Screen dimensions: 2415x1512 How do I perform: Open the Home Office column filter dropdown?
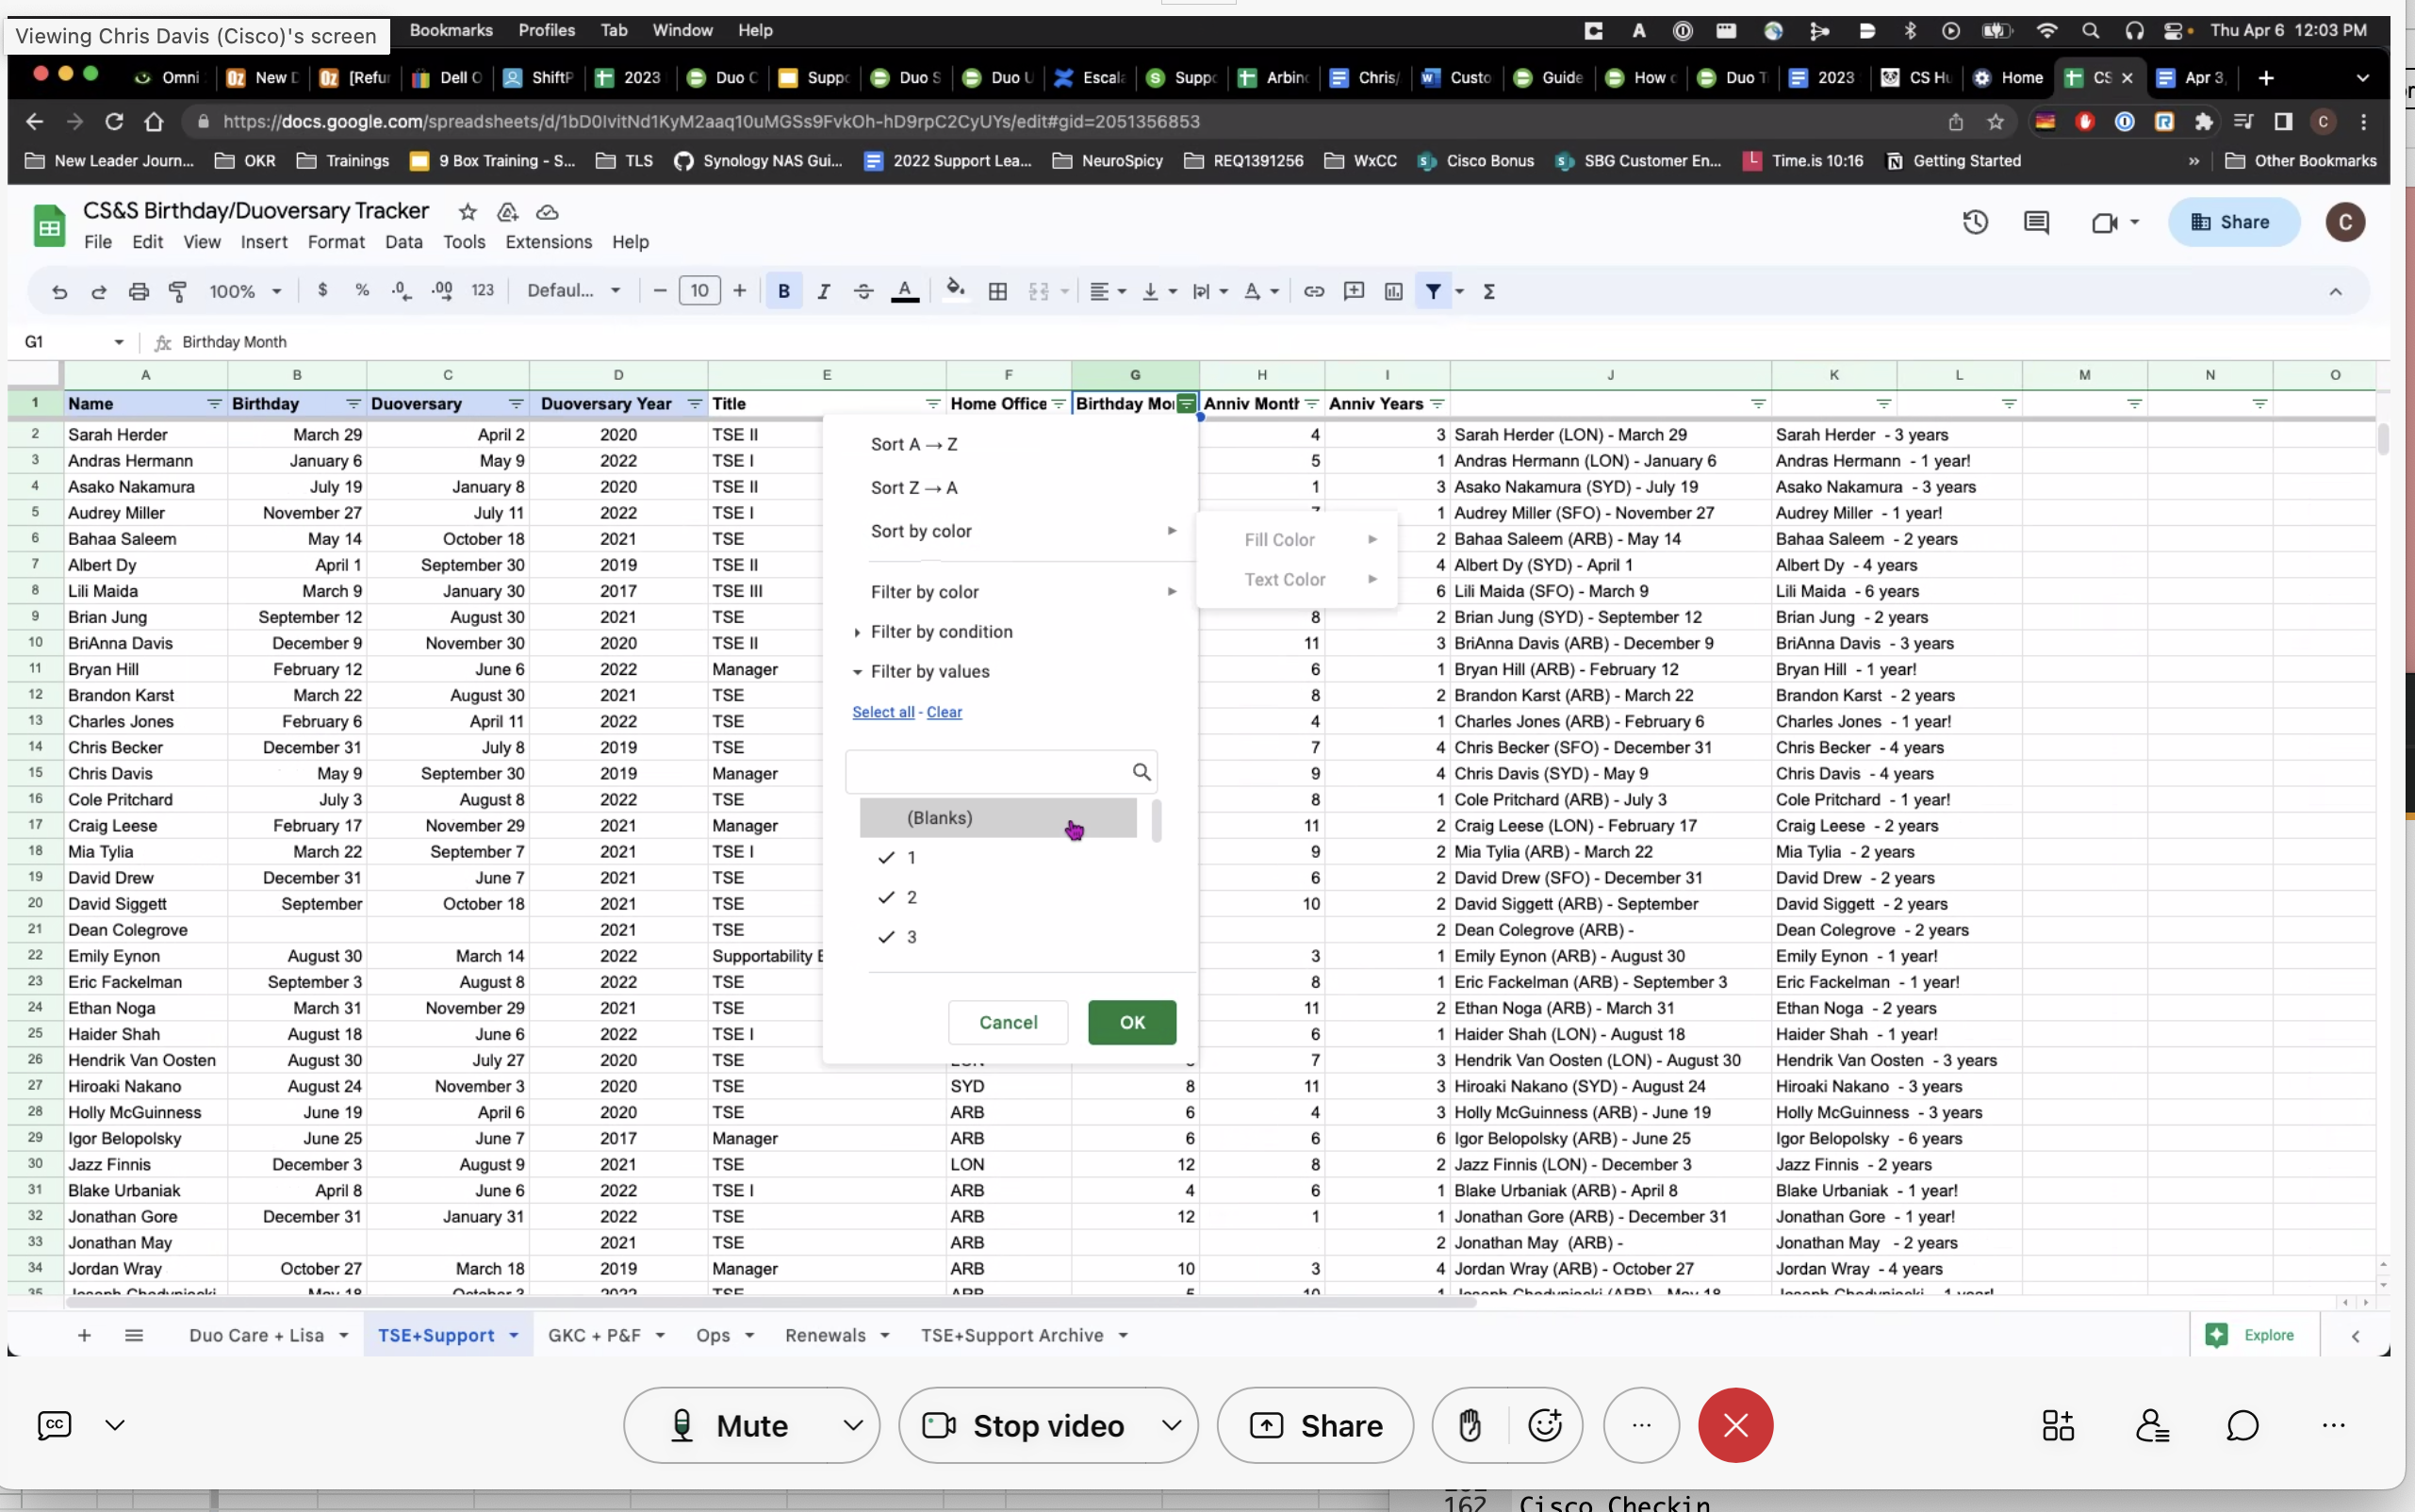1058,404
